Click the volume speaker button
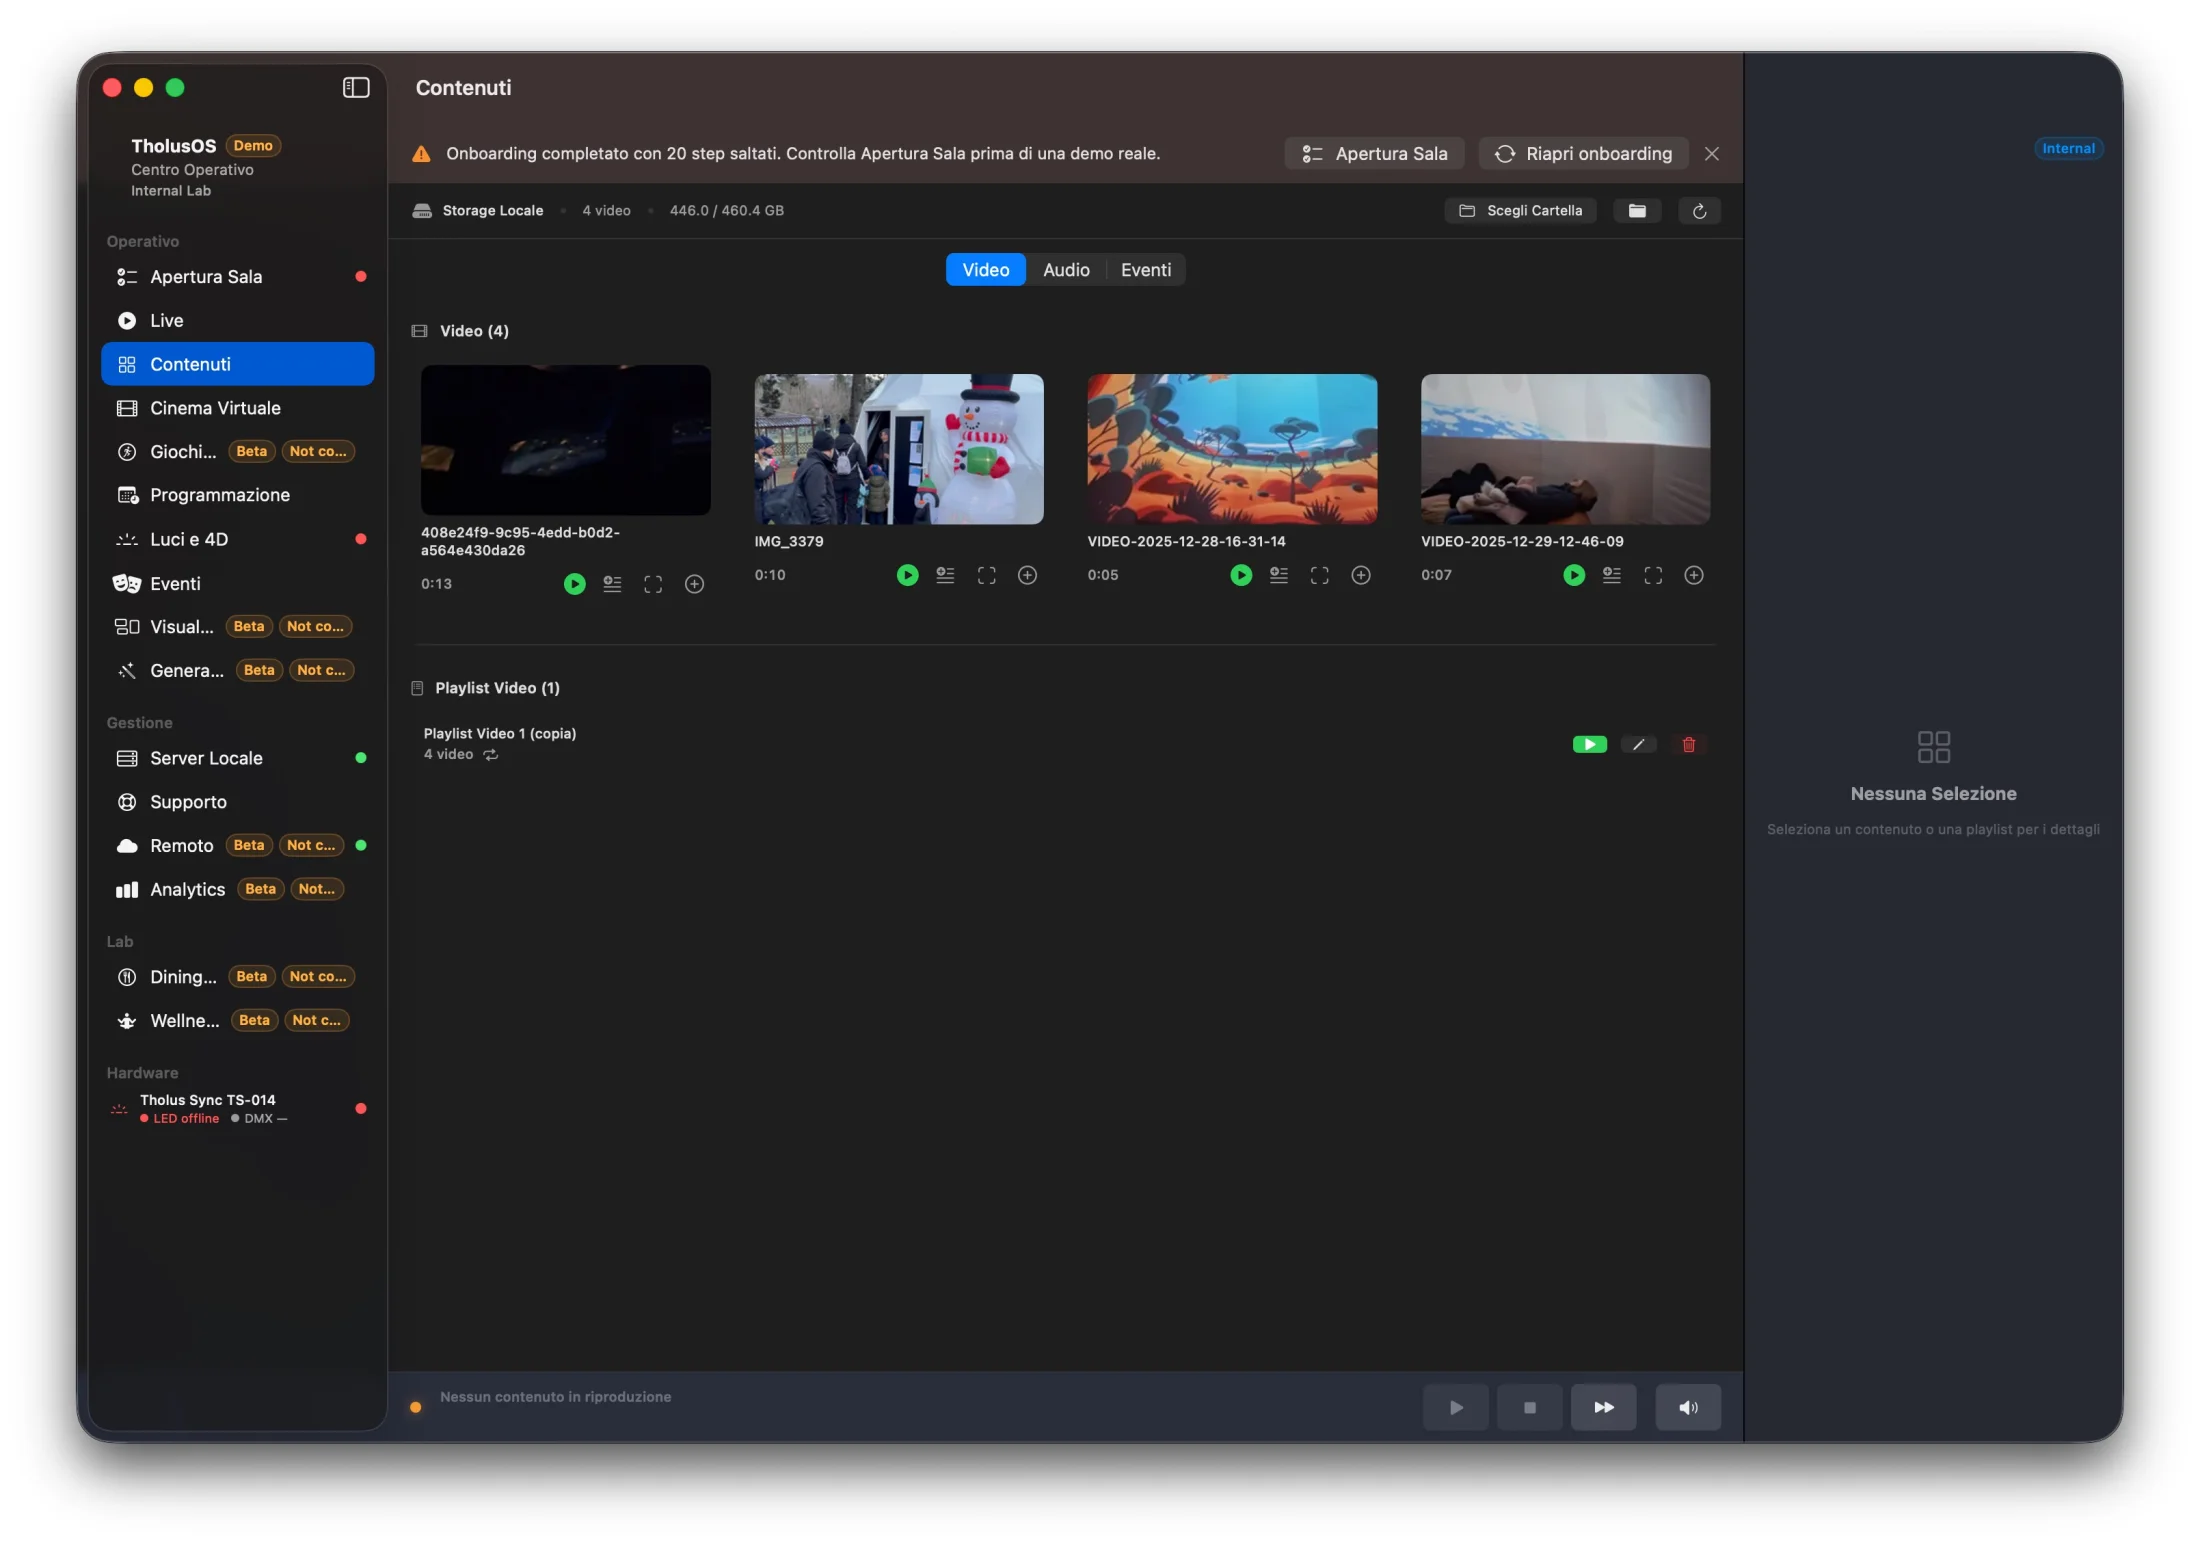The width and height of the screenshot is (2200, 1544). [1687, 1407]
